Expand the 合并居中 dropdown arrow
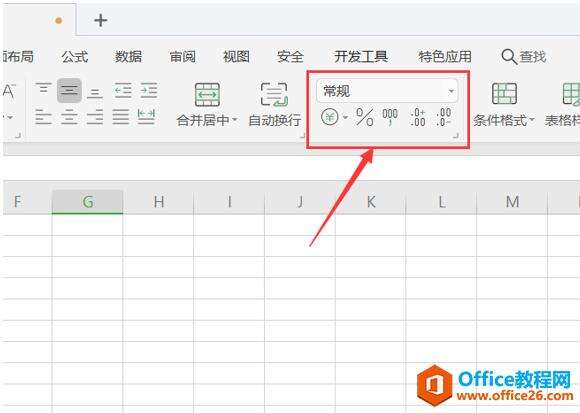Image resolution: width=580 pixels, height=413 pixels. [235, 120]
